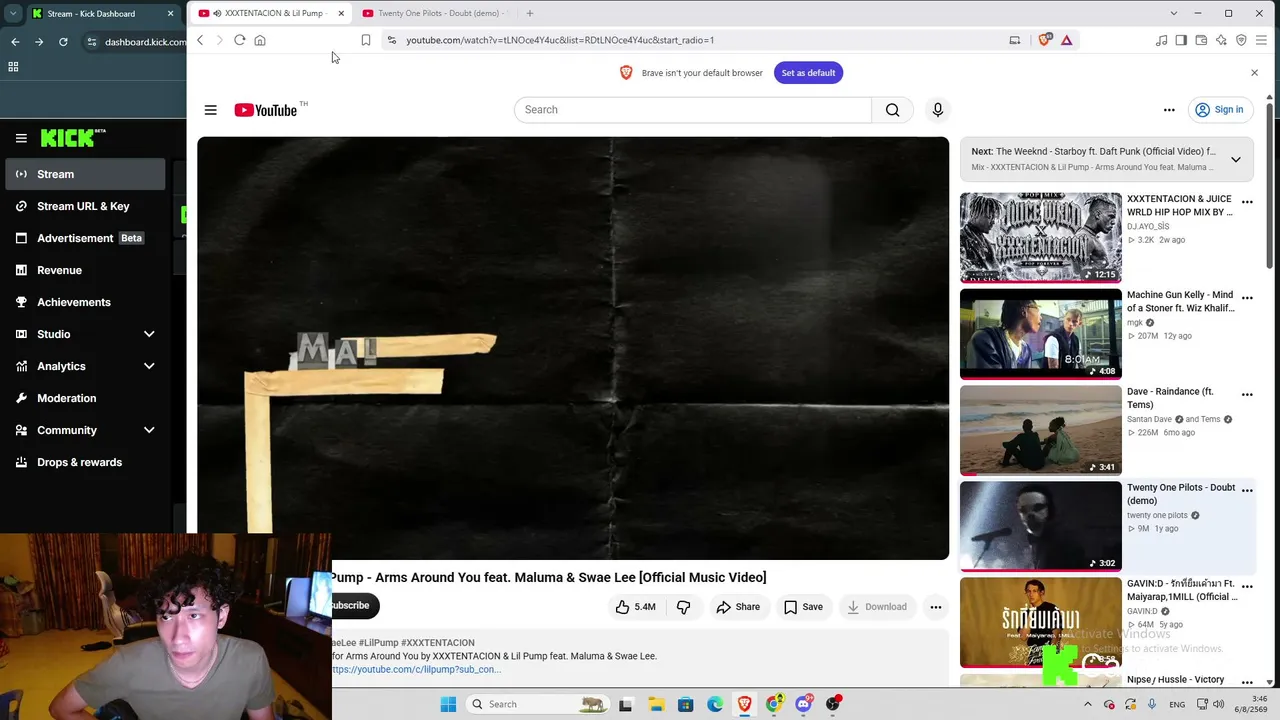
Task: Expand the Studio section in Kick sidebar
Action: tap(149, 334)
